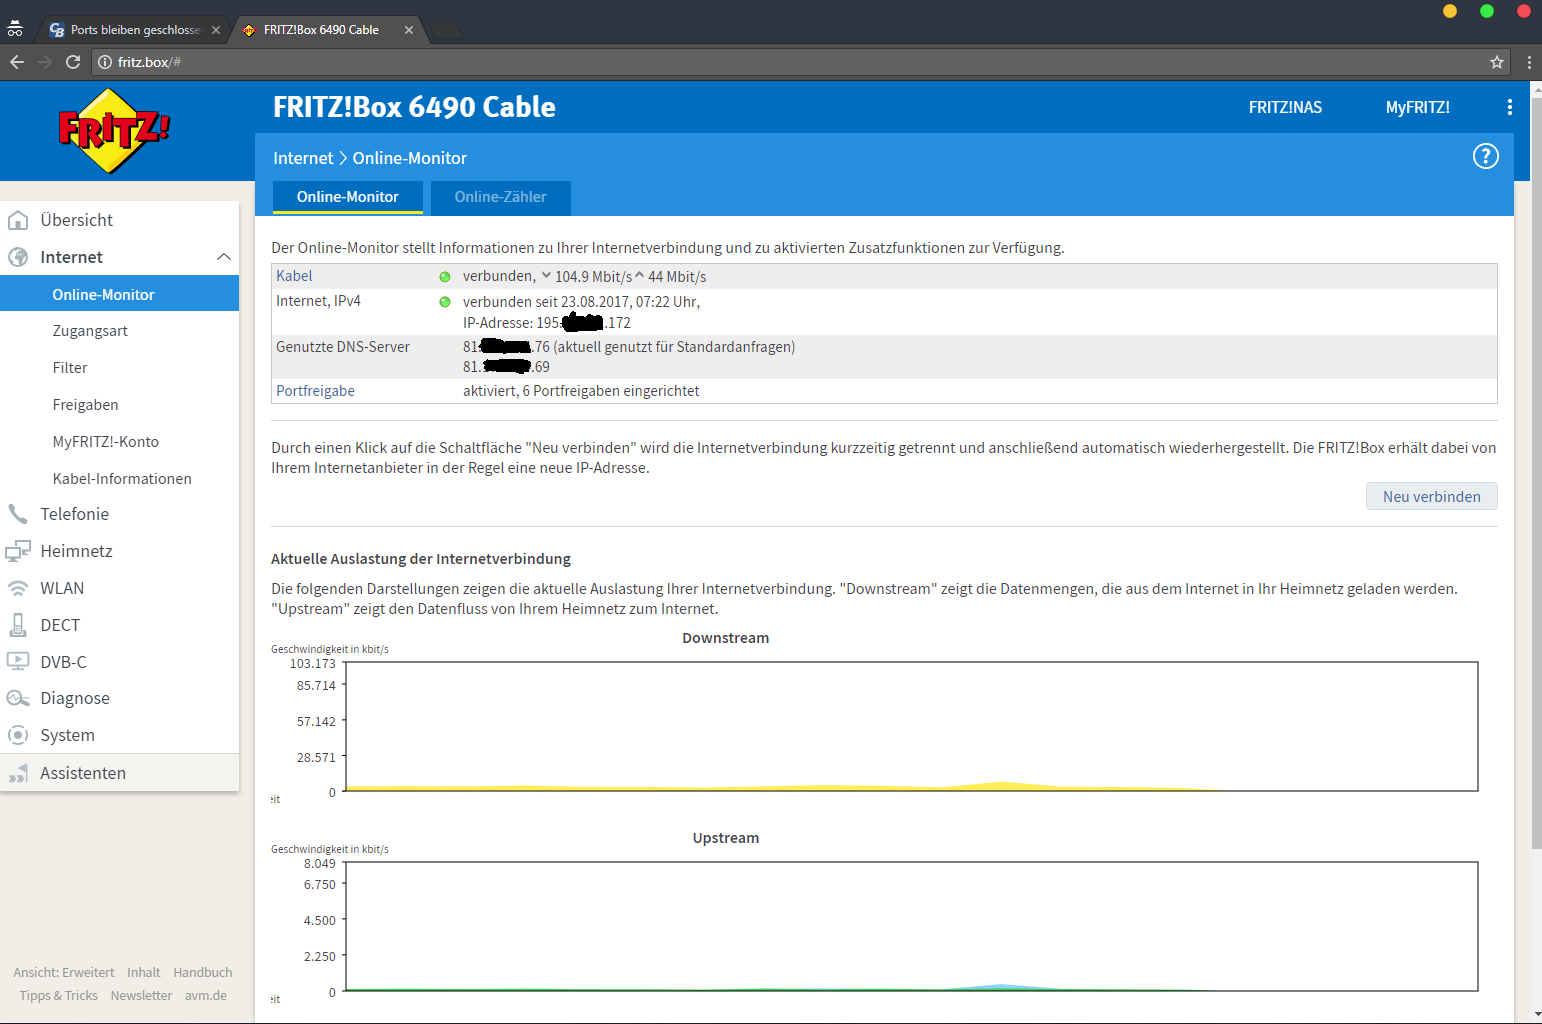Click the Ansicht: Erweitert footer link
The height and width of the screenshot is (1024, 1542).
pyautogui.click(x=64, y=972)
